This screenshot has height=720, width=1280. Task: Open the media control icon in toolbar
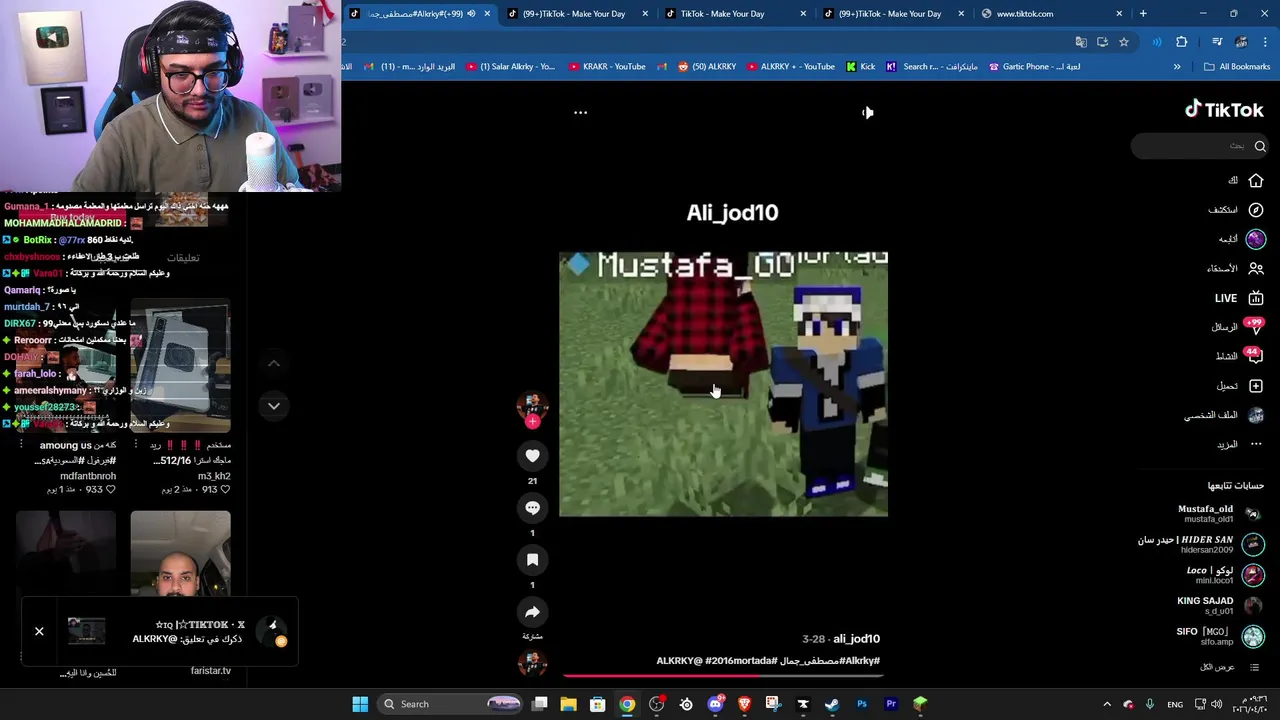(x=1217, y=42)
